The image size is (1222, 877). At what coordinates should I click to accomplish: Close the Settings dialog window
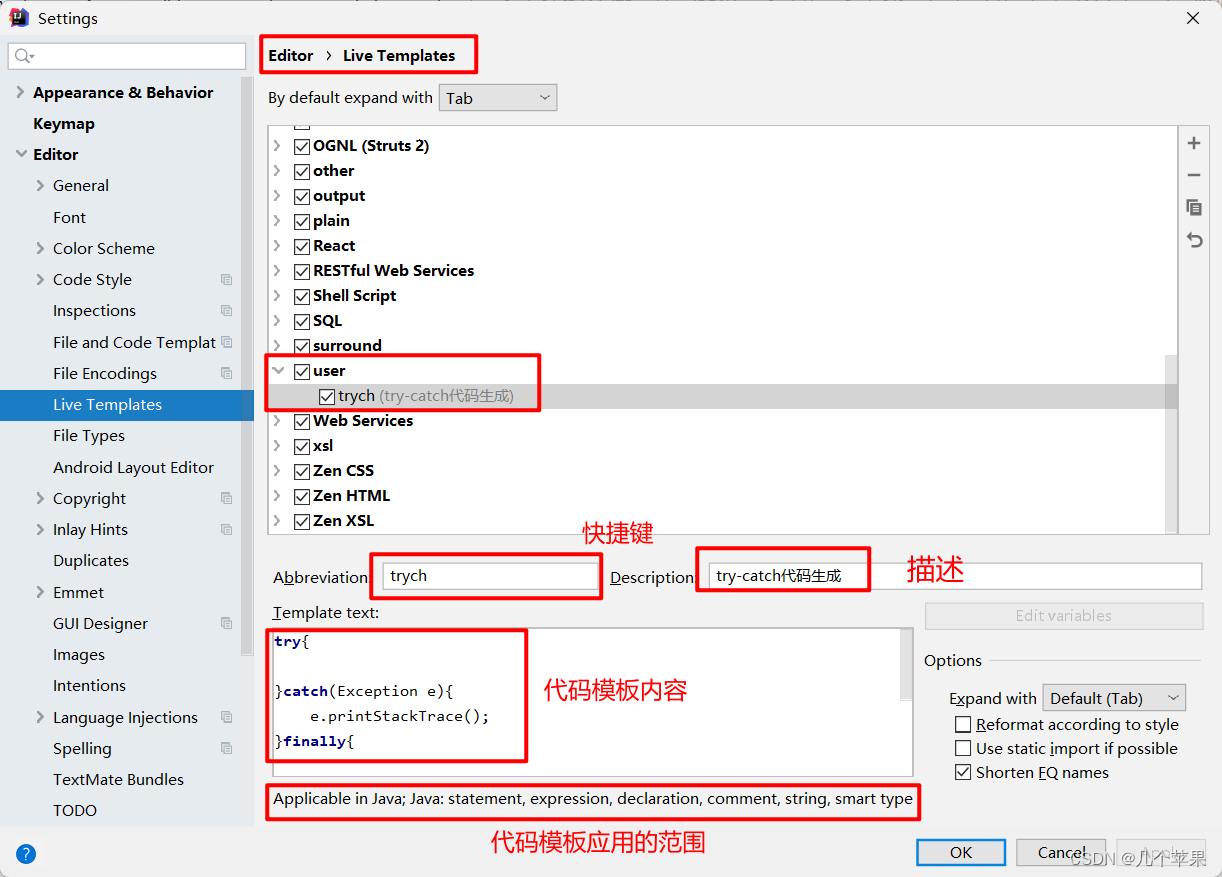pyautogui.click(x=1193, y=18)
